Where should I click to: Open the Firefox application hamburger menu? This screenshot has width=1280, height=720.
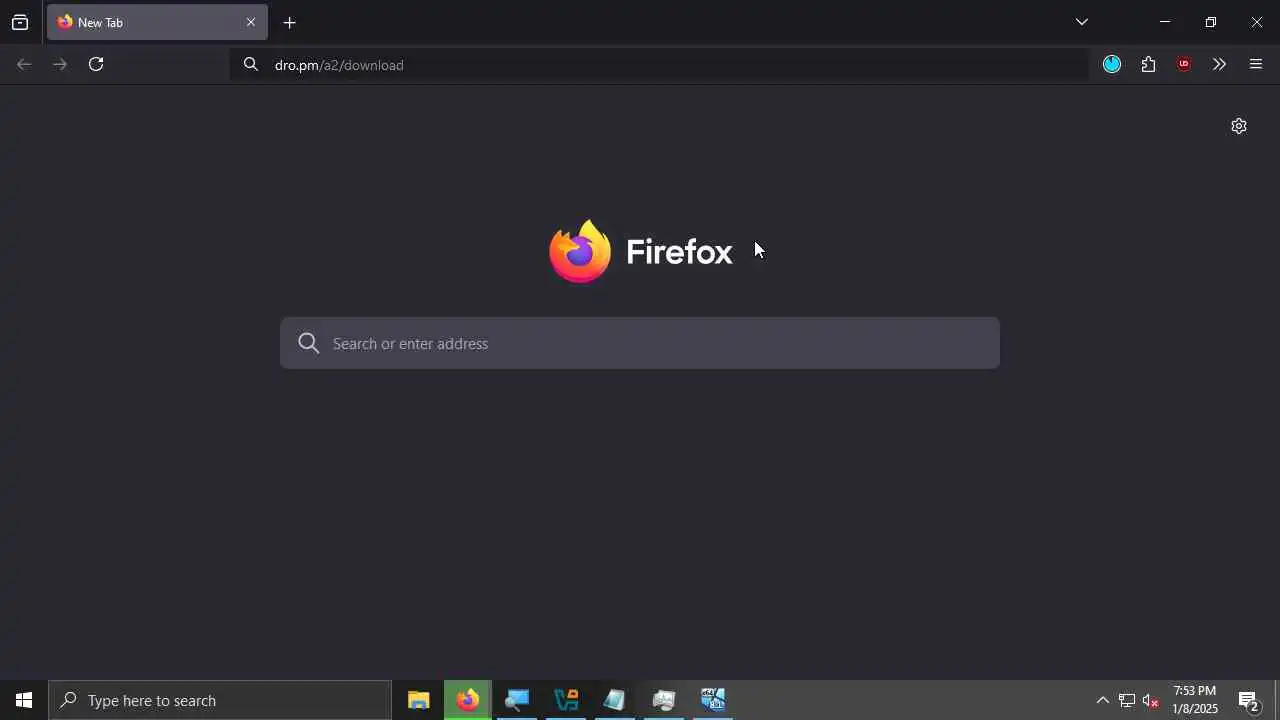tap(1256, 64)
